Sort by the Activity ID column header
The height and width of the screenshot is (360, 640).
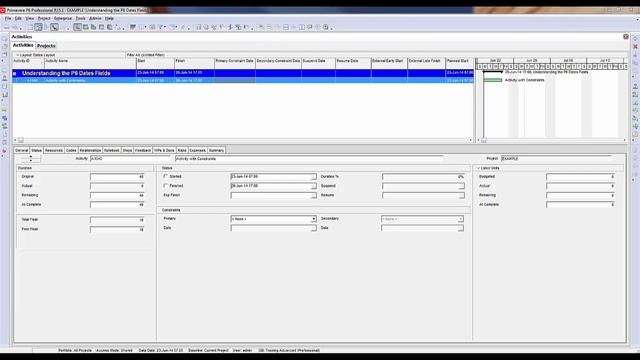(x=28, y=63)
